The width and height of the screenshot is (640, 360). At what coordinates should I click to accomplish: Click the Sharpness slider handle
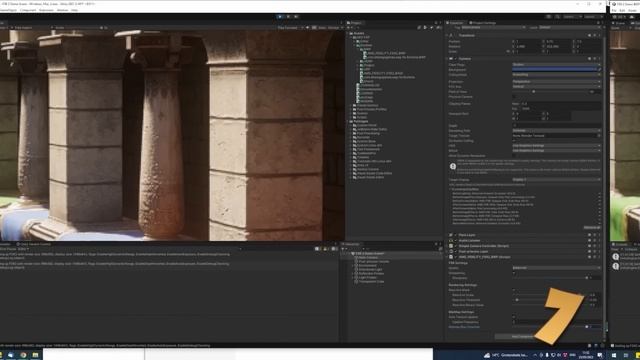tap(587, 278)
